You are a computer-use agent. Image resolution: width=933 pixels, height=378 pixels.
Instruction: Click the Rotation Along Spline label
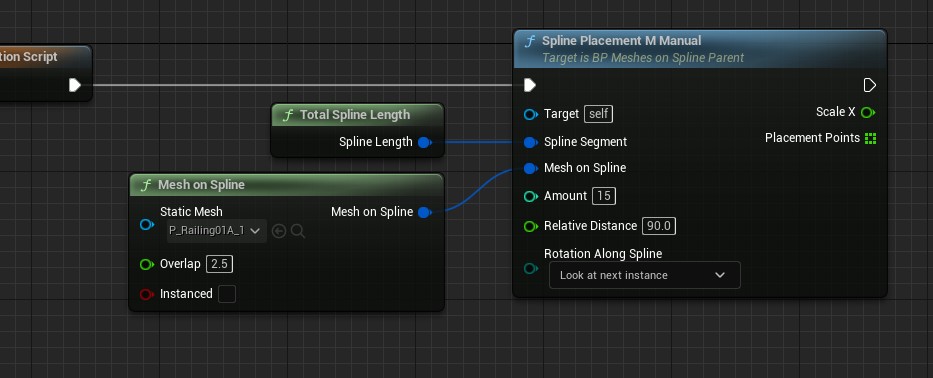click(603, 254)
